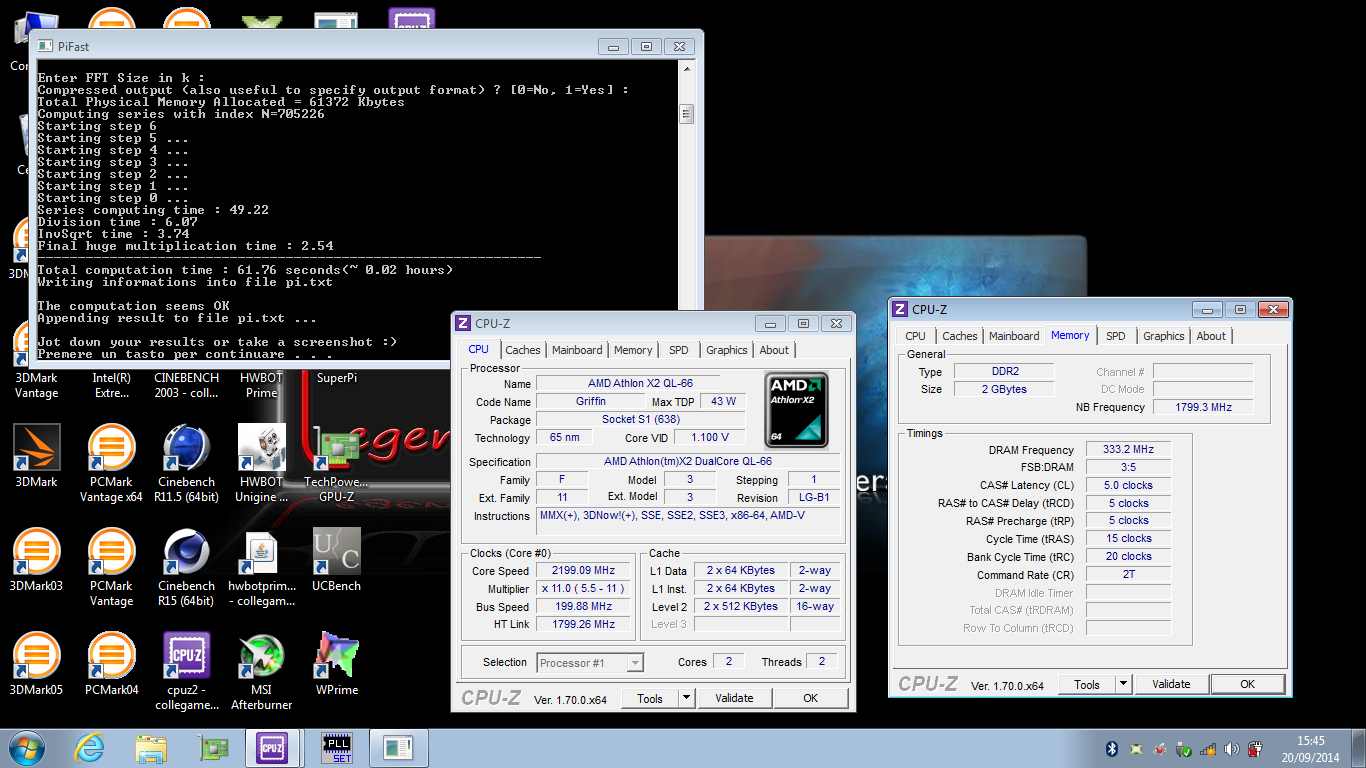Image resolution: width=1366 pixels, height=768 pixels.
Task: Launch the UCBench desktop icon
Action: 336,560
